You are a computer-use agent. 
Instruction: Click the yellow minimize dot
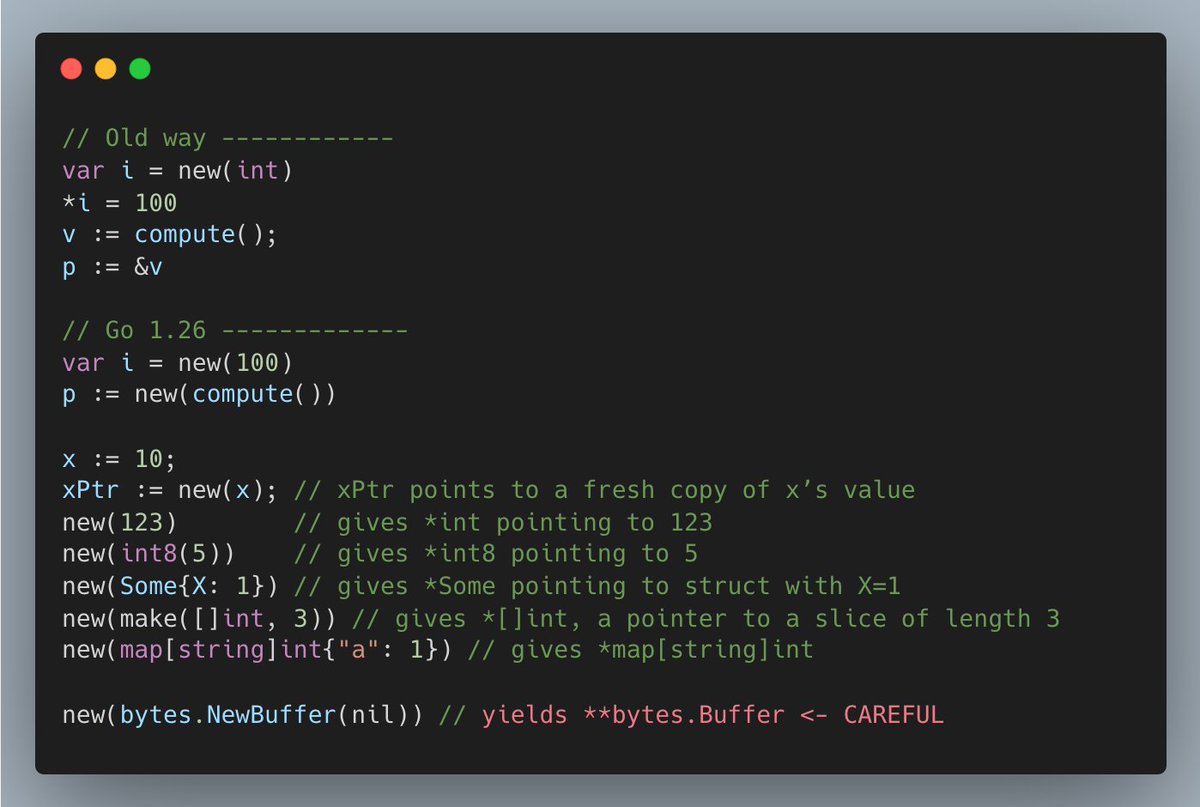[105, 69]
